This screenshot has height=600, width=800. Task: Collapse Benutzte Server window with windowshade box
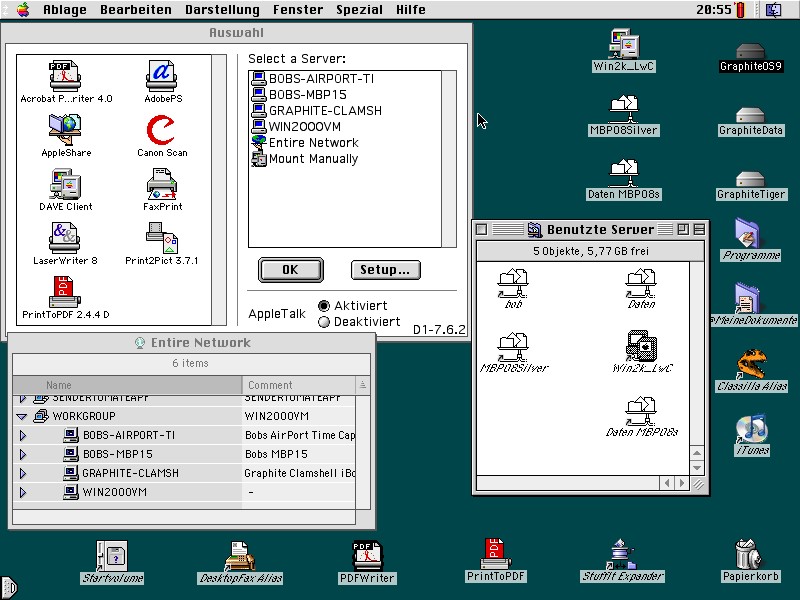(x=699, y=230)
